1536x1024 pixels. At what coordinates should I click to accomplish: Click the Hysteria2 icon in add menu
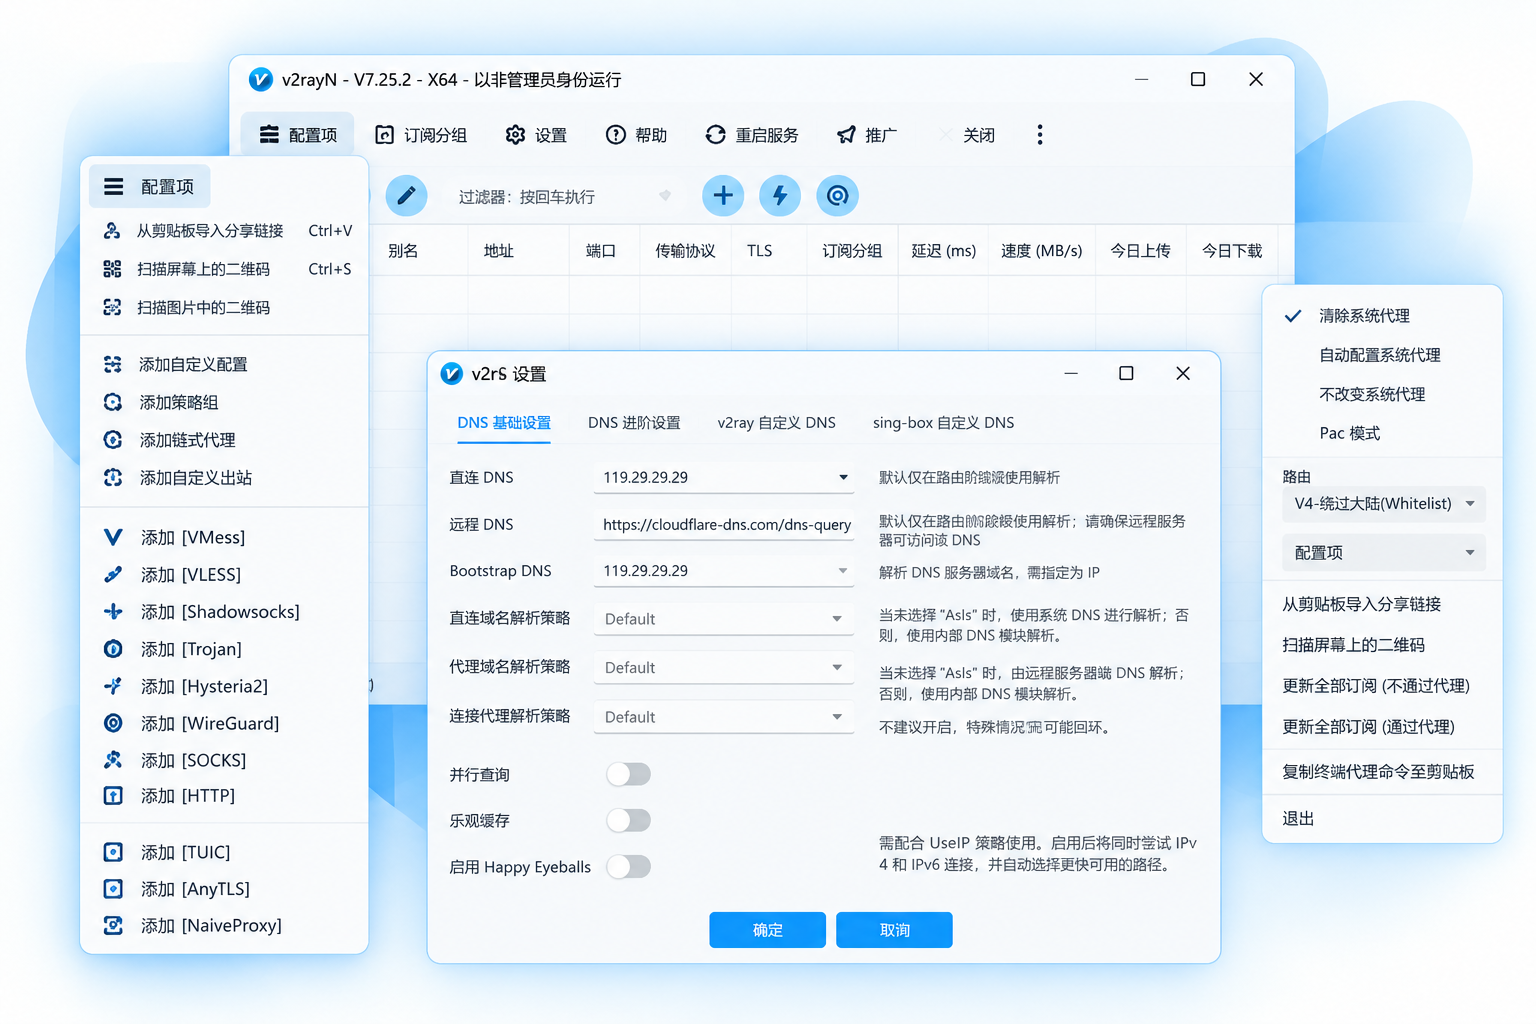[x=113, y=686]
